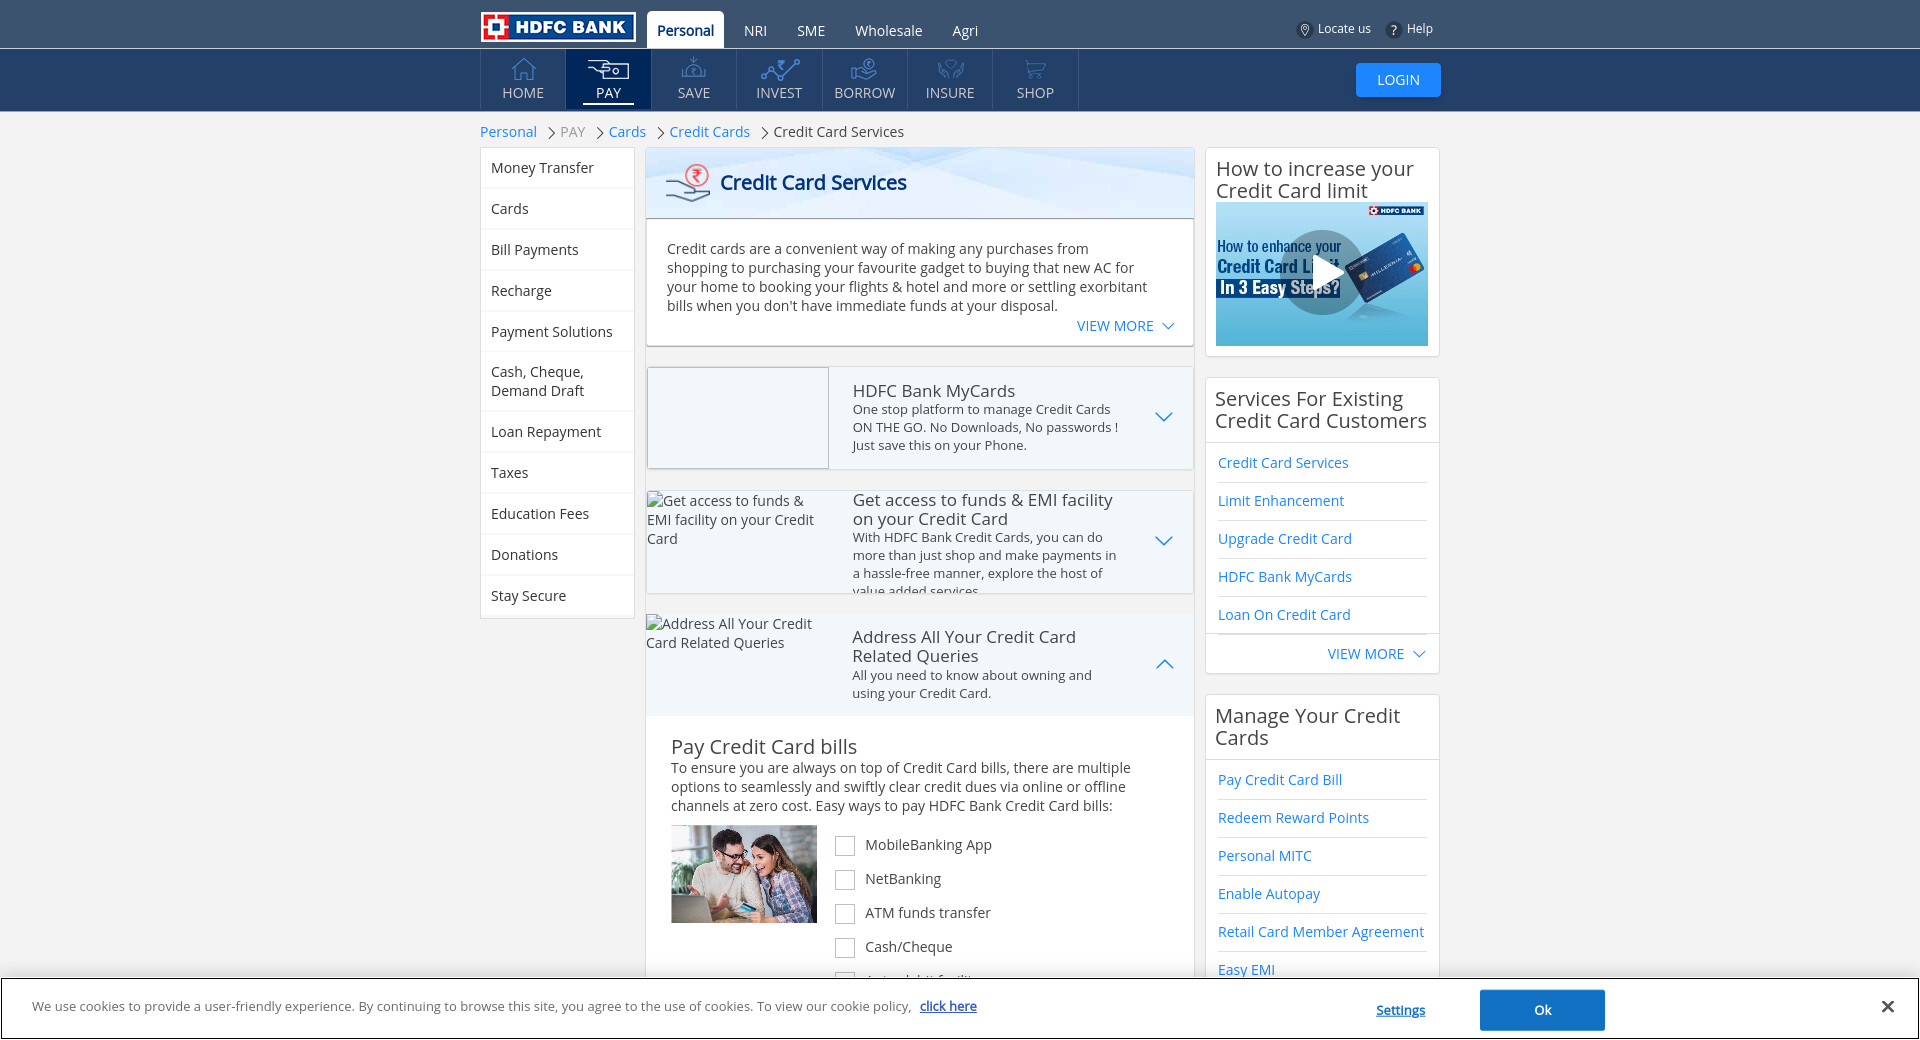Expand the HDFC Bank MyCards section
Screen dimensions: 1920x1040
click(x=1163, y=417)
